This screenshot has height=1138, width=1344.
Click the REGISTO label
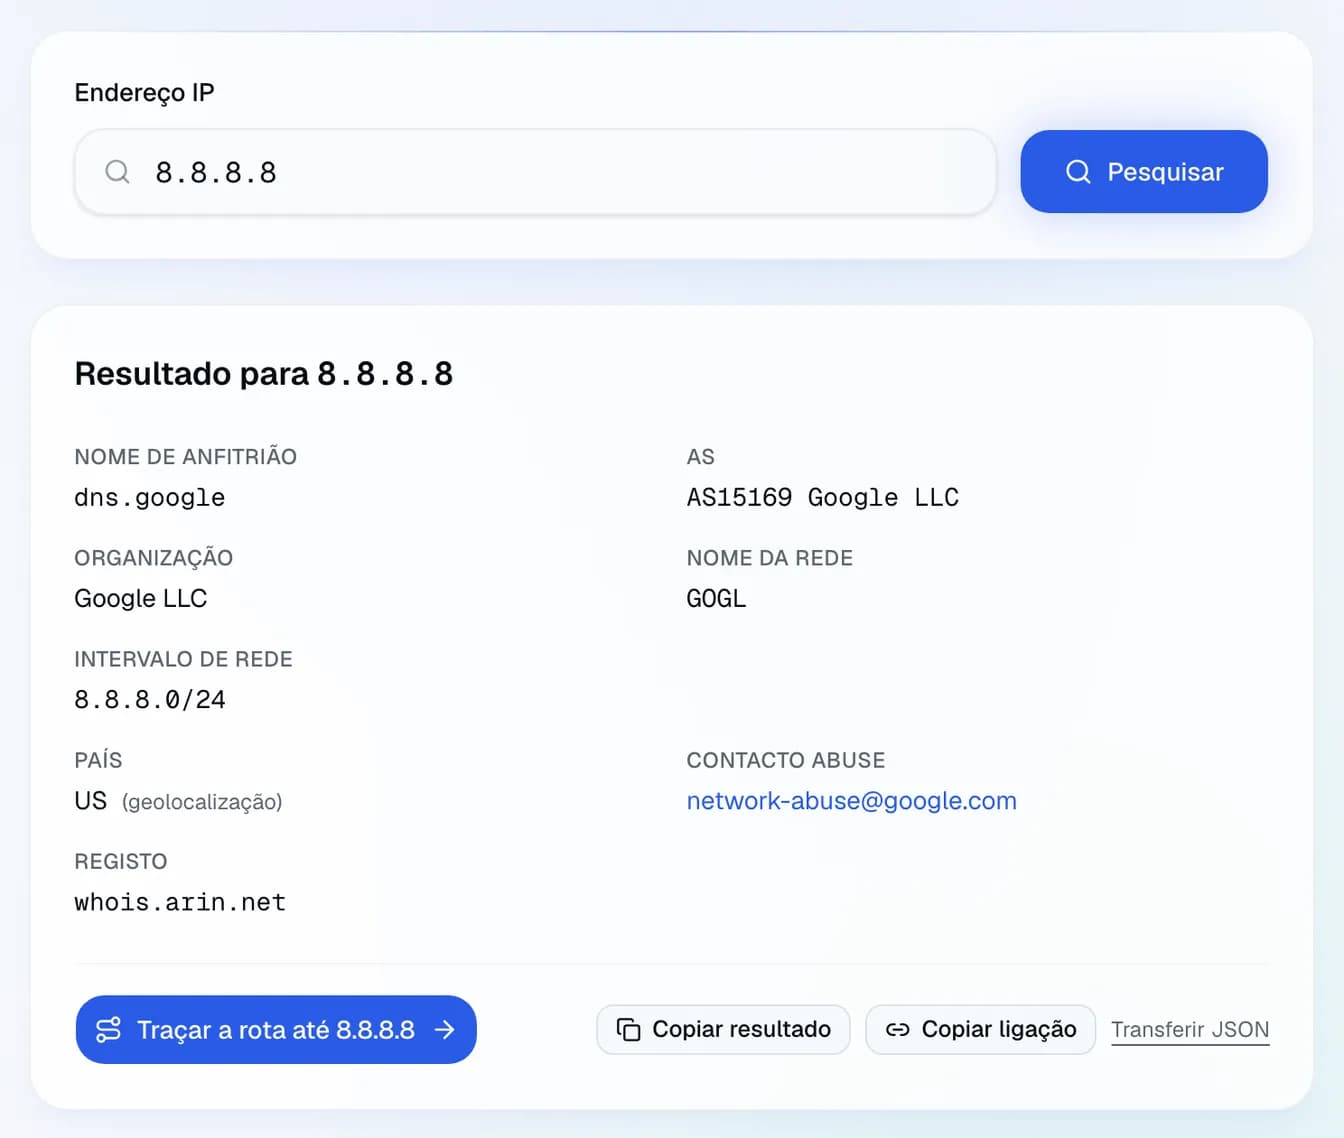pos(121,861)
